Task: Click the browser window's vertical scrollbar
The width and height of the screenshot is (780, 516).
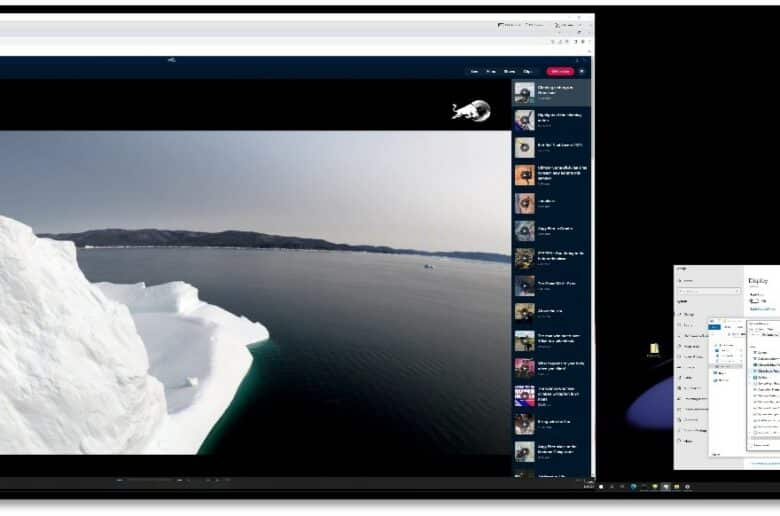Action: coord(592,266)
